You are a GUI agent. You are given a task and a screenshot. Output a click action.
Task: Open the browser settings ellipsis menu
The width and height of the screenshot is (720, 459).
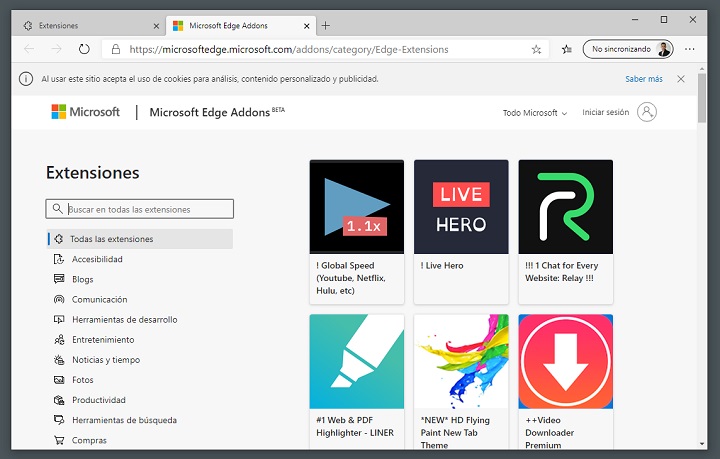689,49
